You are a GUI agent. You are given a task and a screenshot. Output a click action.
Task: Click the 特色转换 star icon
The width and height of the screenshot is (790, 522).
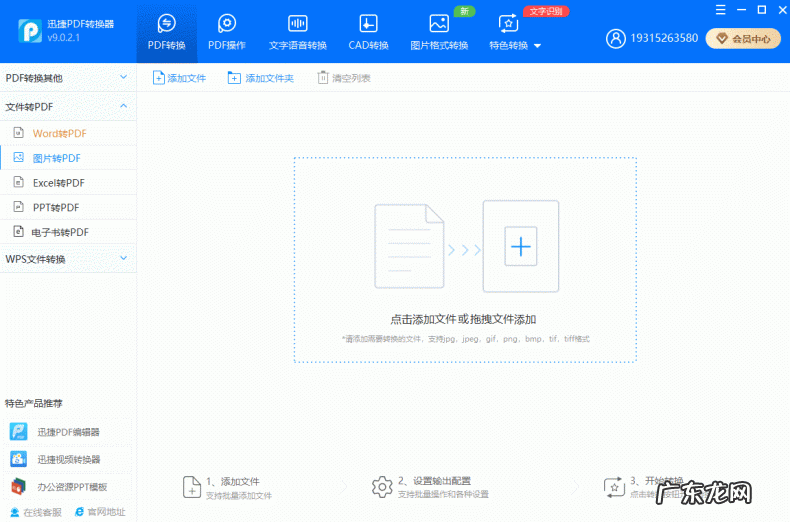pos(508,23)
